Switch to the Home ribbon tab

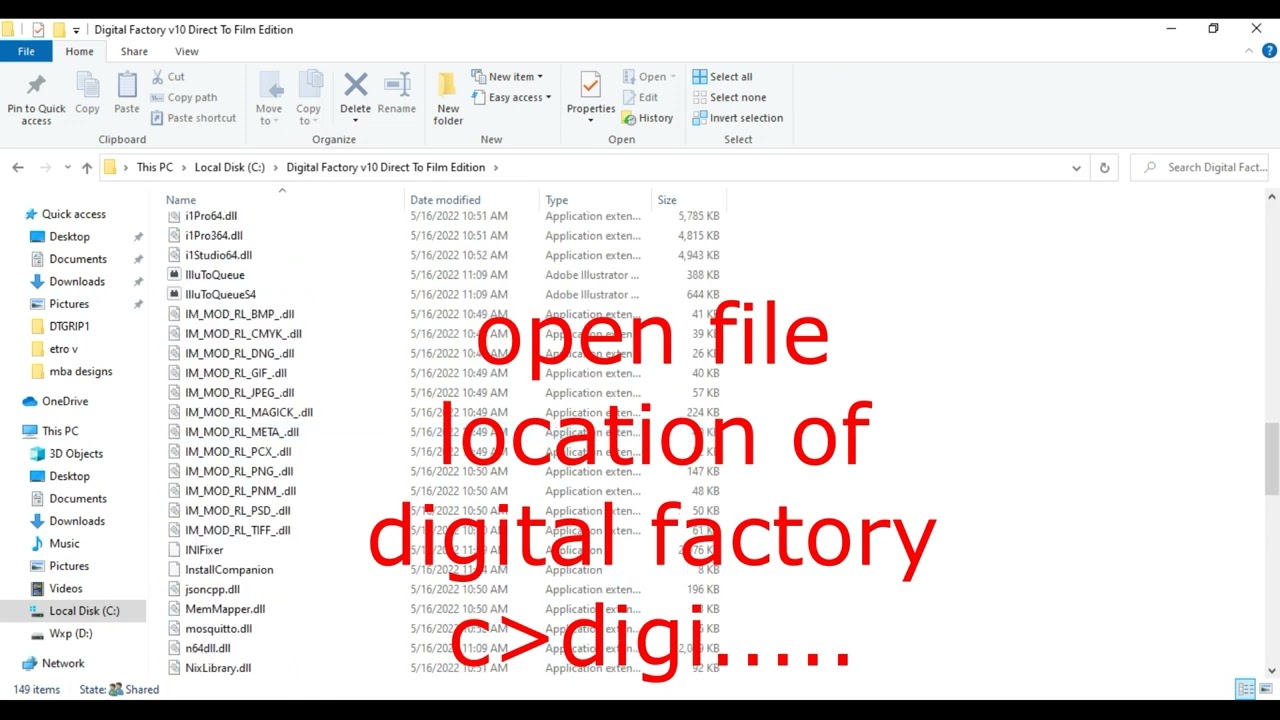point(79,51)
